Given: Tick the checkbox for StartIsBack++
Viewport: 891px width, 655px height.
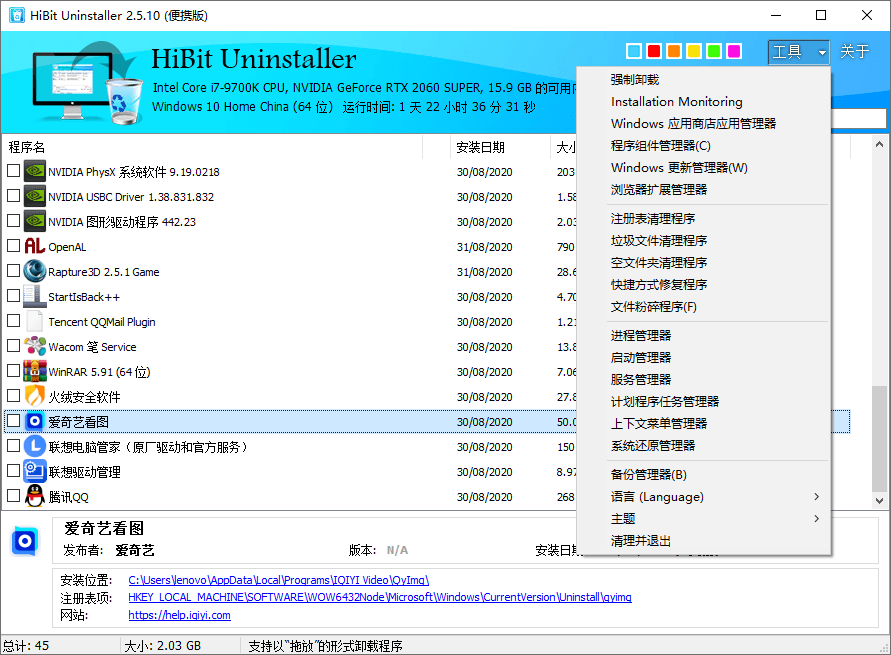Looking at the screenshot, I should click(x=13, y=297).
